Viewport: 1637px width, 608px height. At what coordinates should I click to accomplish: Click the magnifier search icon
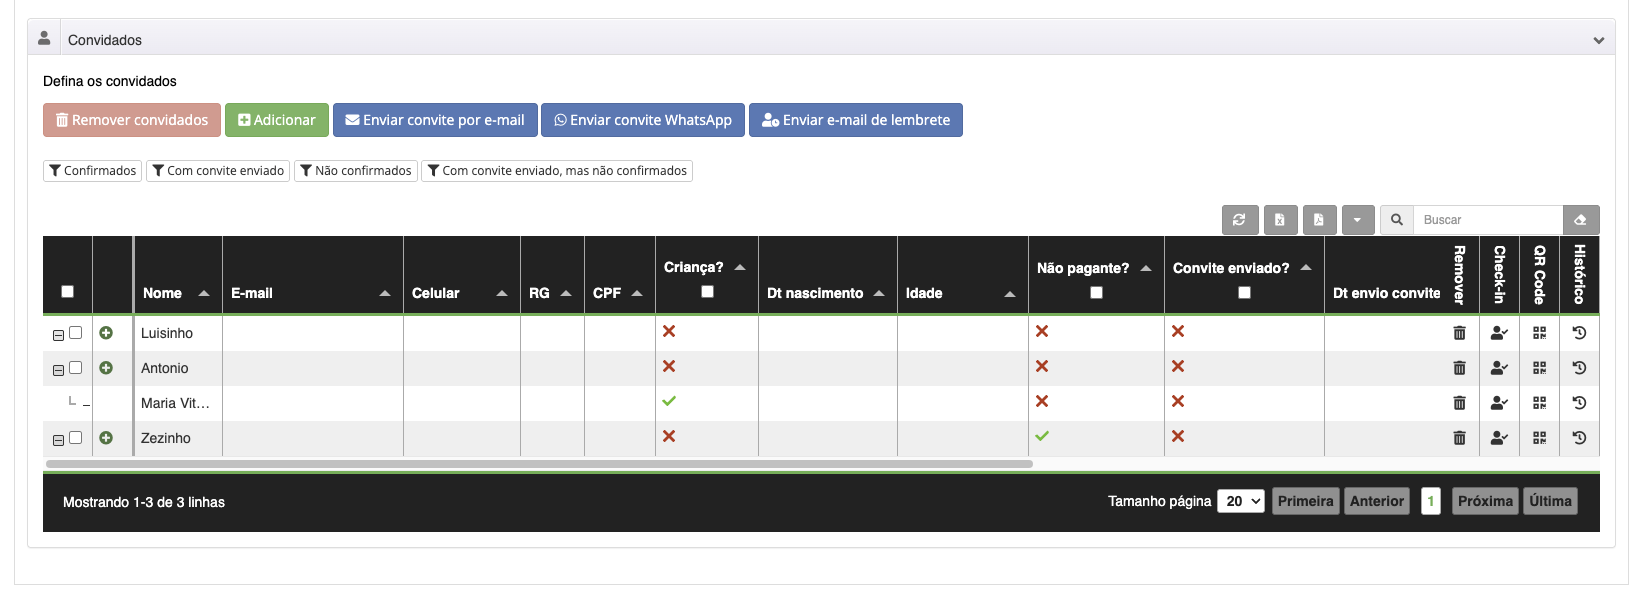tap(1397, 220)
